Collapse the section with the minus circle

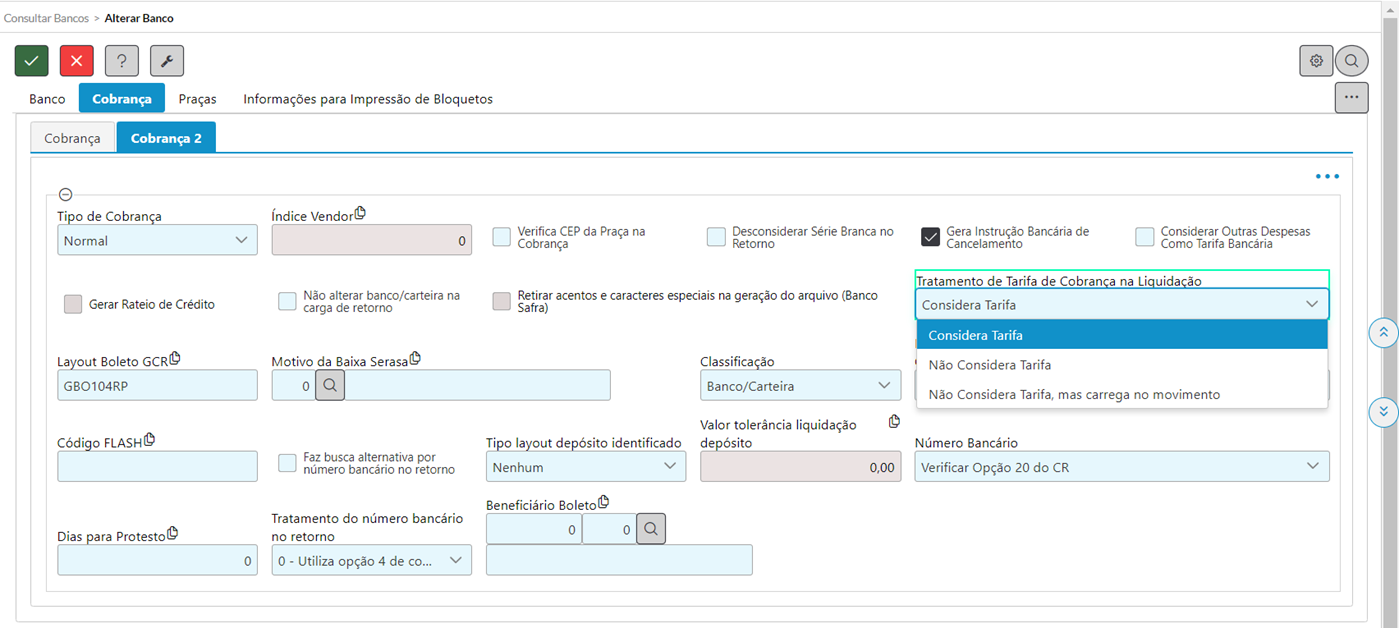pyautogui.click(x=66, y=195)
